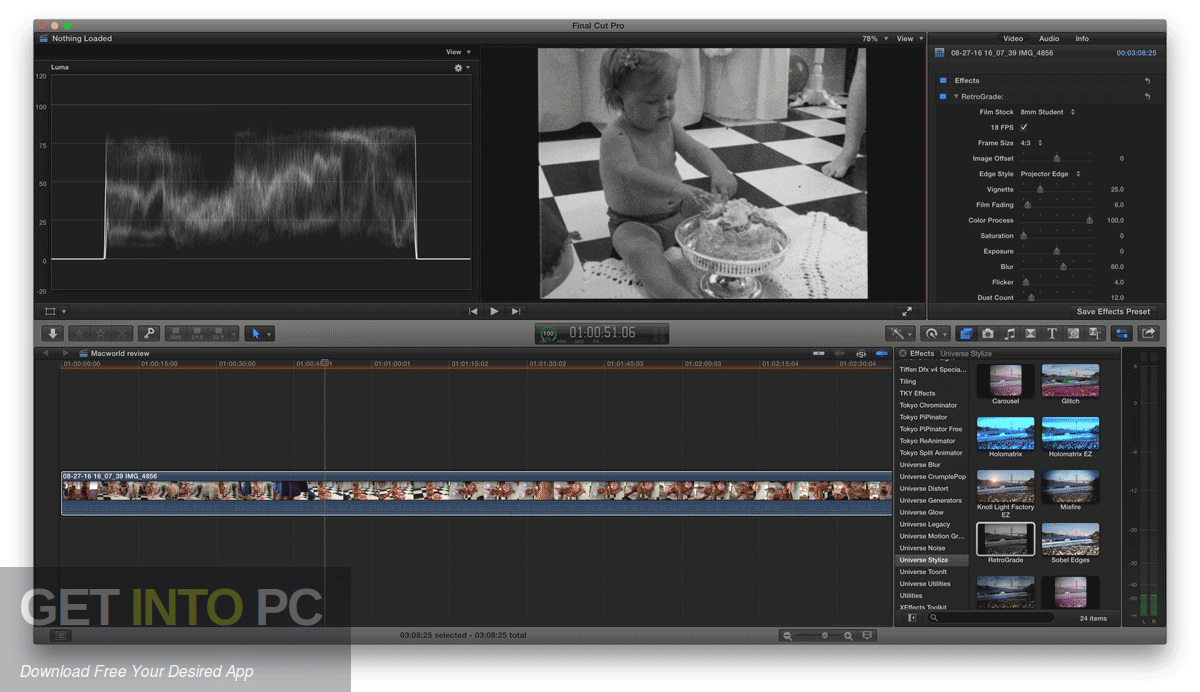
Task: Select the IMG_4856 clip in timeline
Action: (x=476, y=494)
